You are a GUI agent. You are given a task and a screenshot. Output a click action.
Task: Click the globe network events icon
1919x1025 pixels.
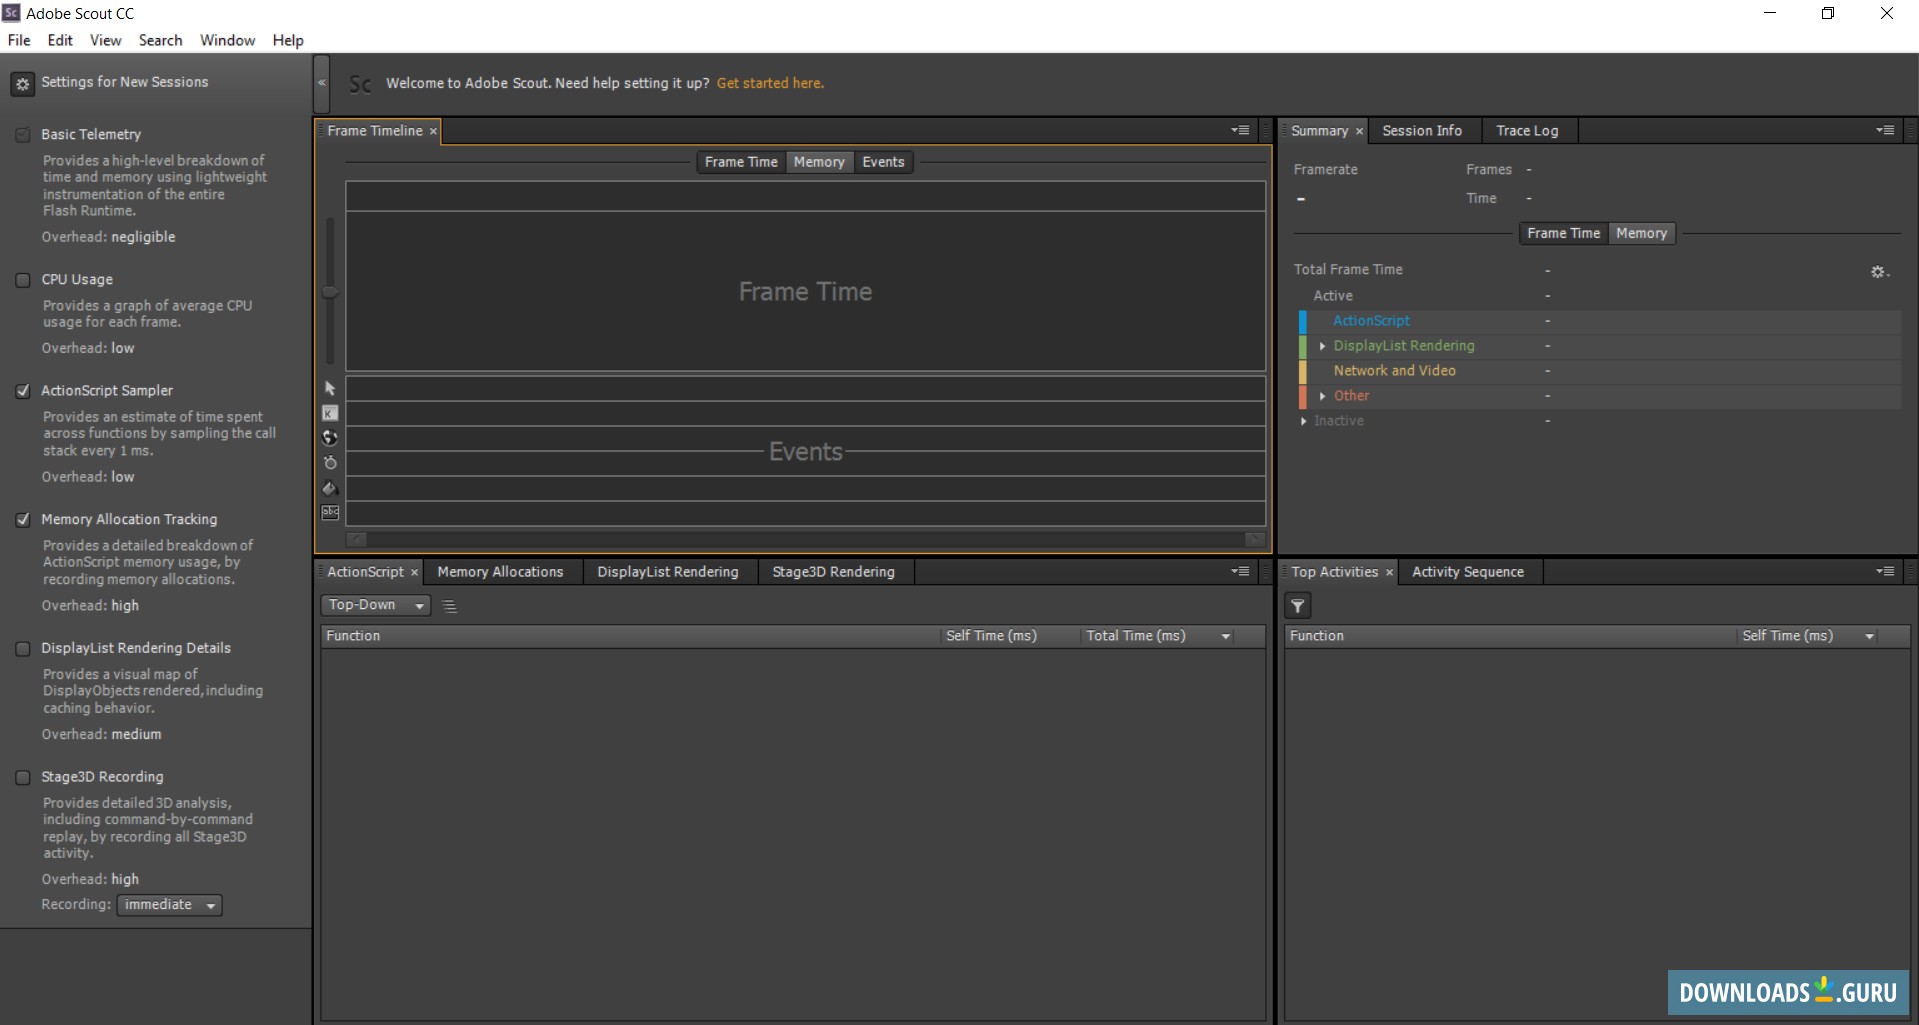[x=330, y=438]
